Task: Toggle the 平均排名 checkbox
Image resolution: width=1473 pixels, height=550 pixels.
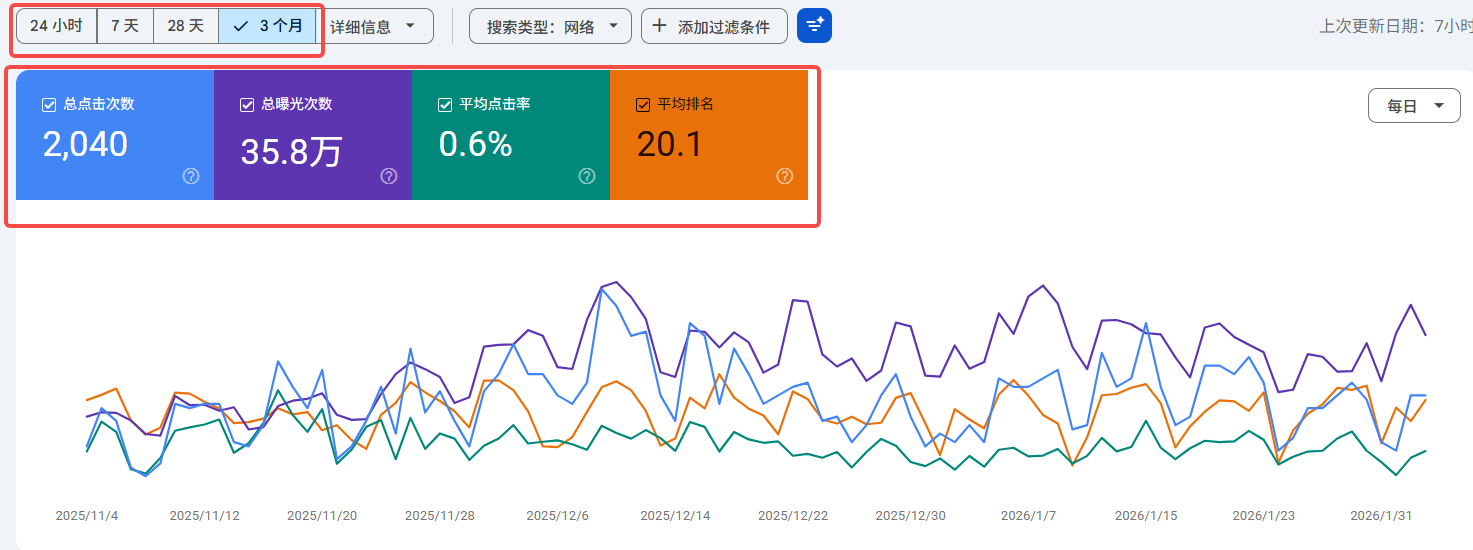Action: click(x=643, y=104)
